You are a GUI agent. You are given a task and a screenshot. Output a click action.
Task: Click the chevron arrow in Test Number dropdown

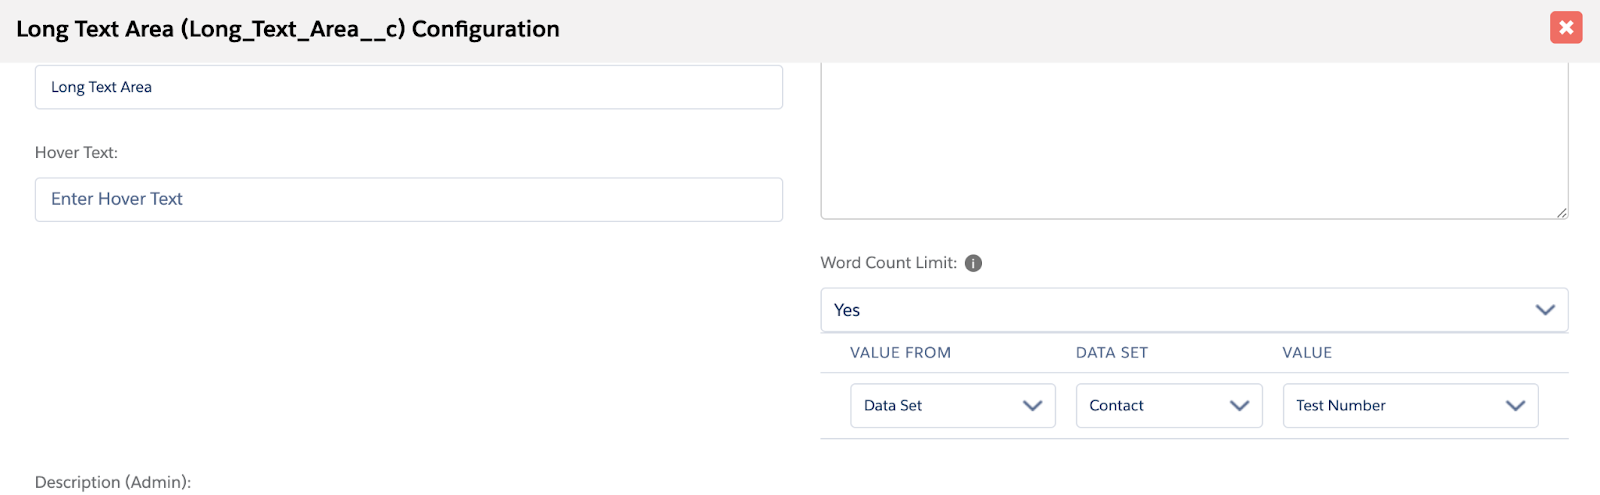[1515, 406]
